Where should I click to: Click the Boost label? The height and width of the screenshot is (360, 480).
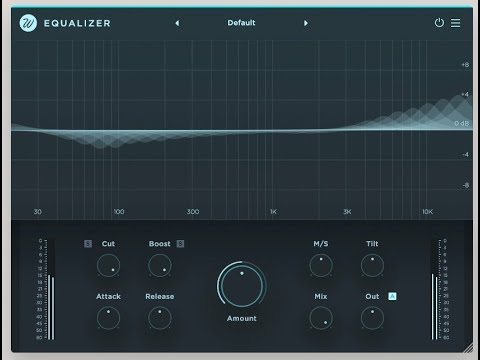pos(160,244)
